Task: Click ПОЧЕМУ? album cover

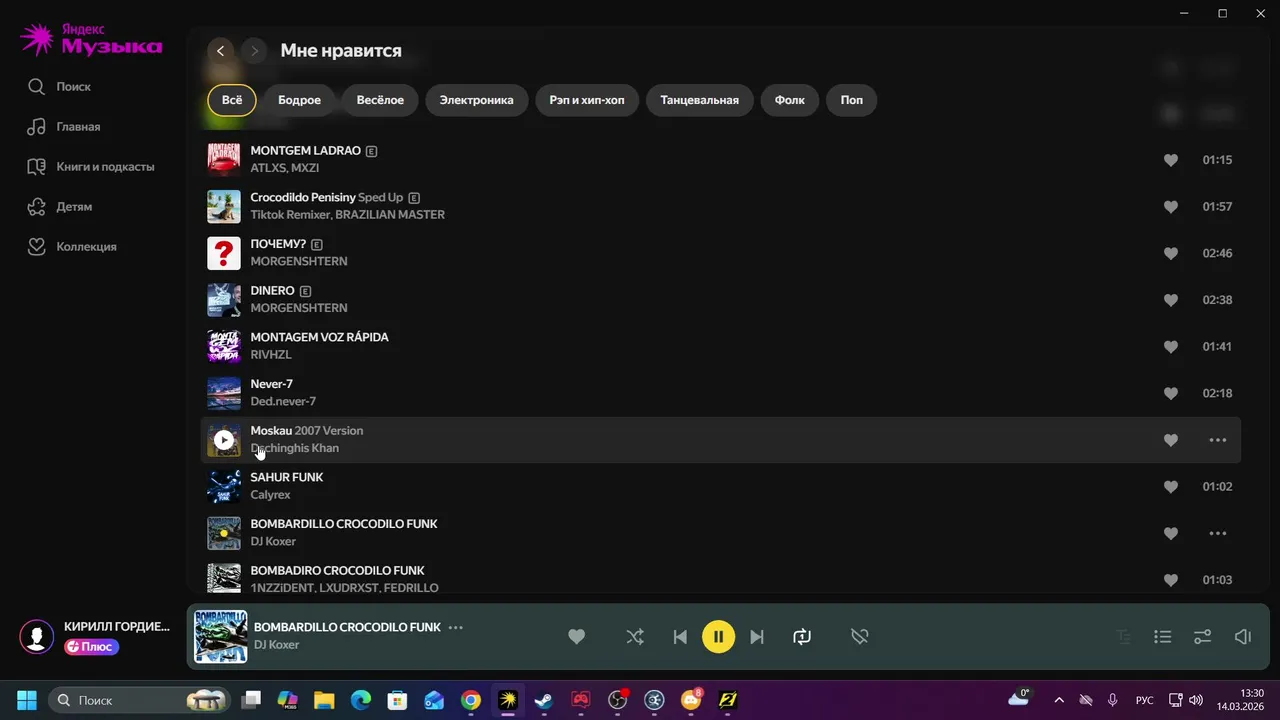Action: [x=224, y=253]
